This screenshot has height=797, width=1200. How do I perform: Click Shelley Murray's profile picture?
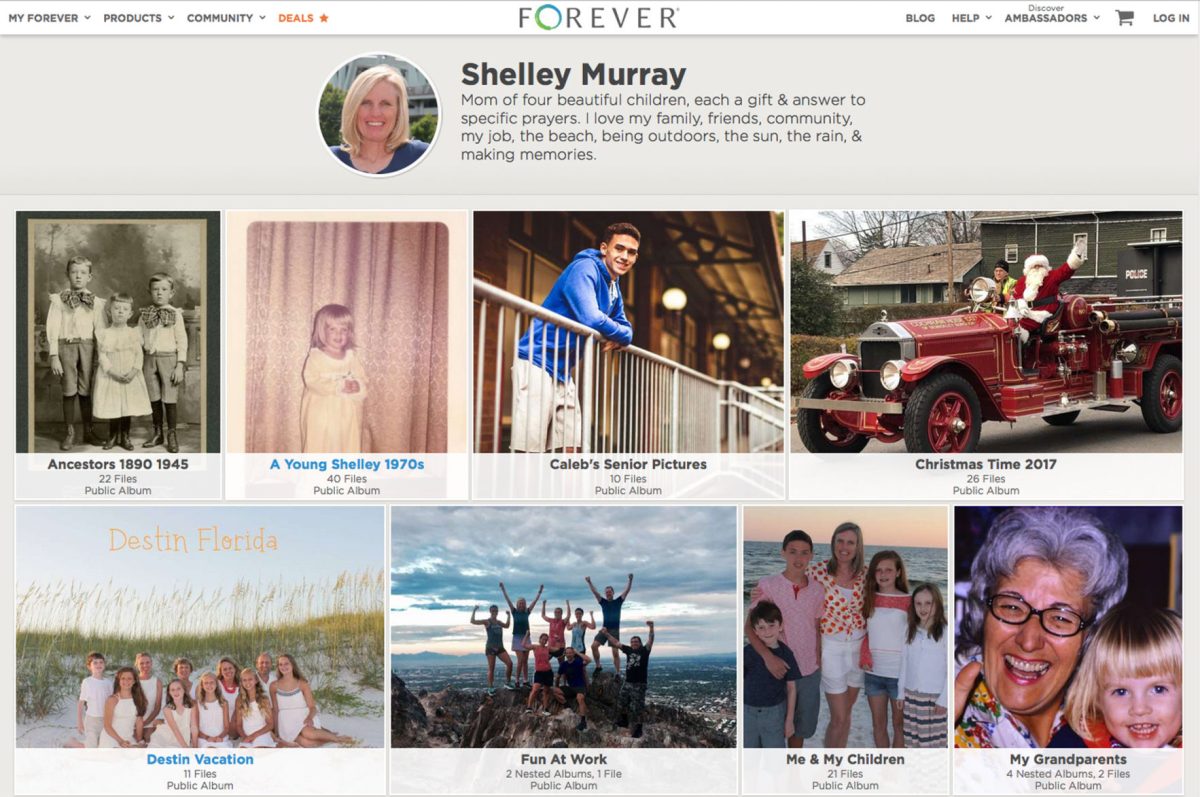[x=379, y=115]
